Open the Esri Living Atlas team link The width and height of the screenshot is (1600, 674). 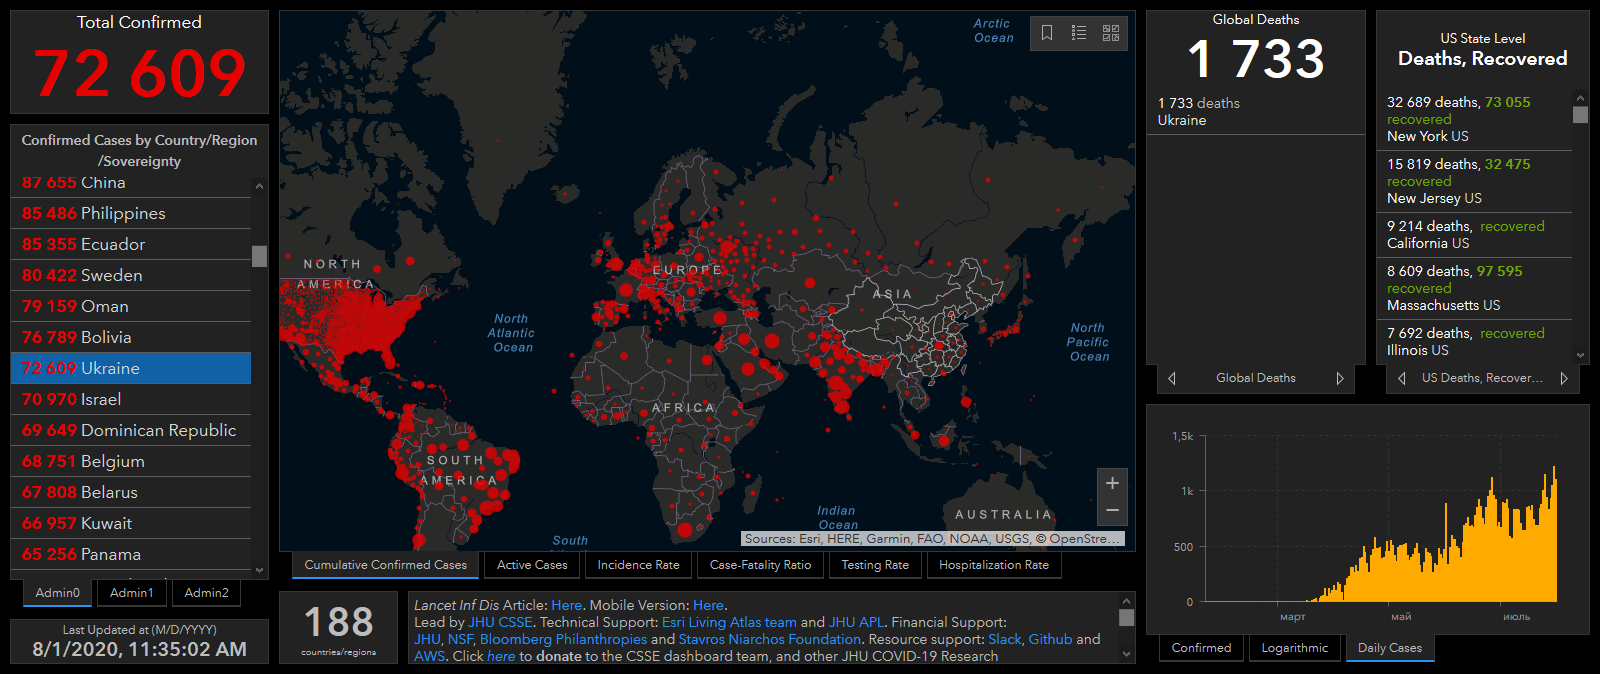(x=729, y=622)
